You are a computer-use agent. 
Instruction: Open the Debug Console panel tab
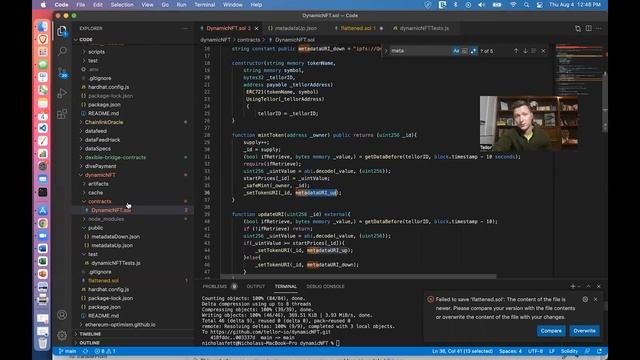tap(325, 287)
